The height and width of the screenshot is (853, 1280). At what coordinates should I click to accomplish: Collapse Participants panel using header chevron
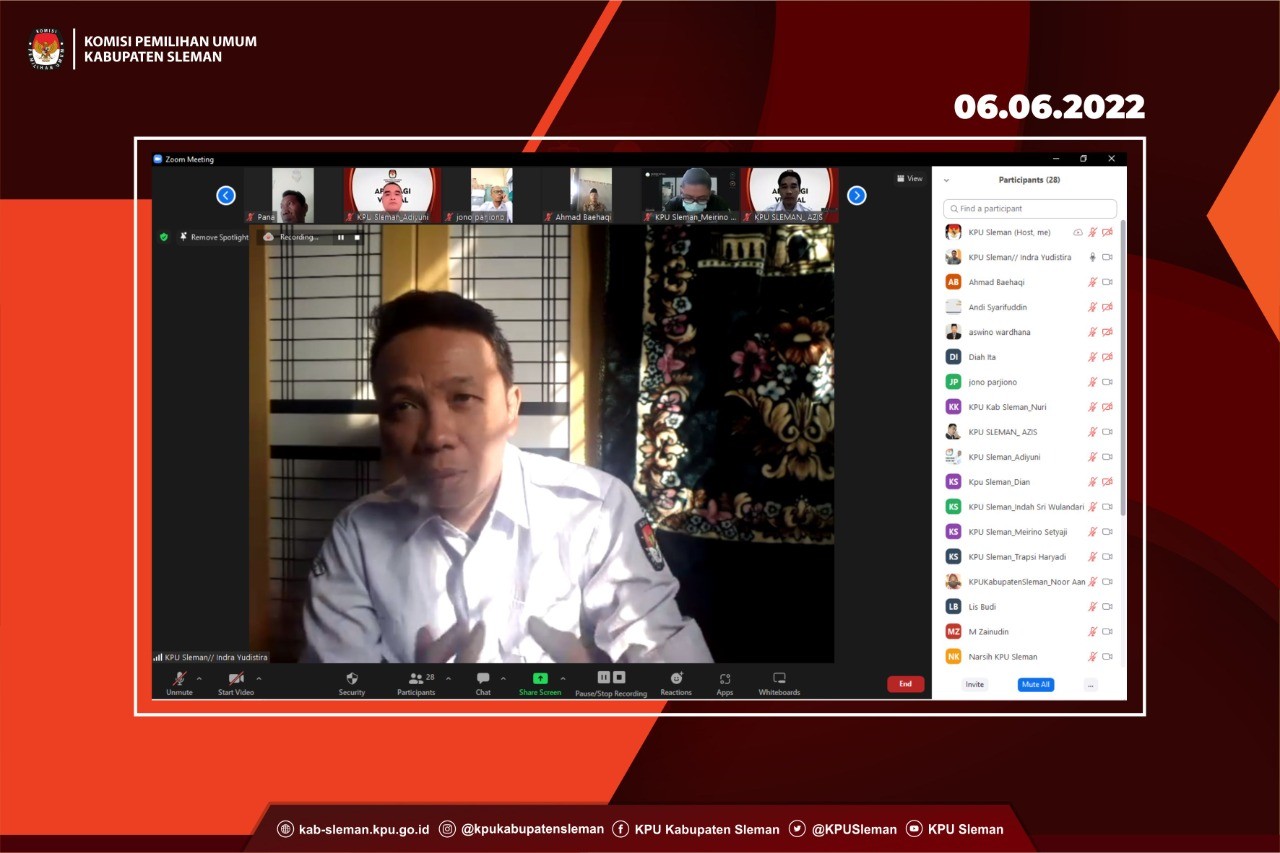coord(947,180)
